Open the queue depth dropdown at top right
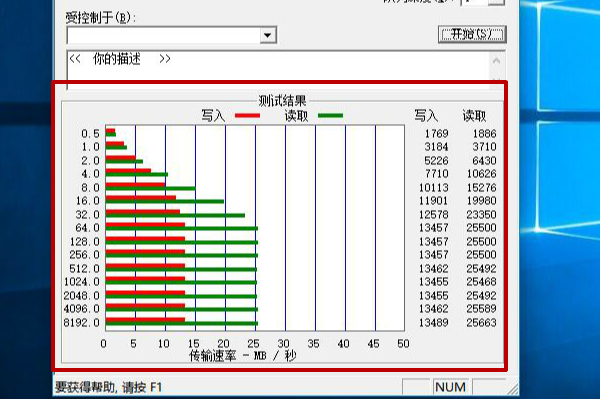The image size is (600, 399). pos(497,2)
